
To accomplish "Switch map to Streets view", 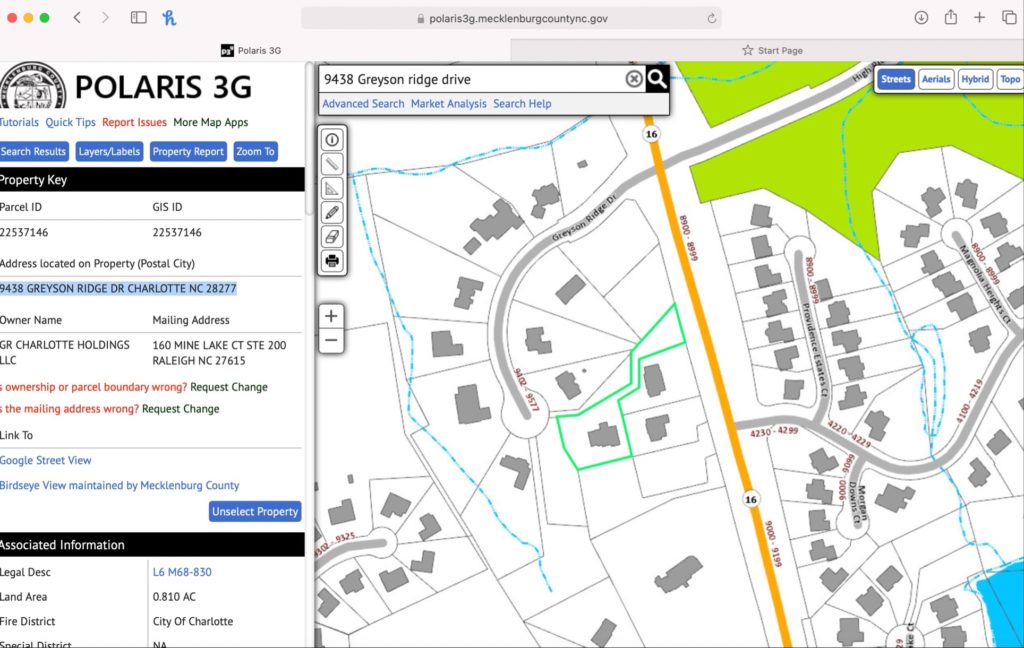I will (x=895, y=79).
